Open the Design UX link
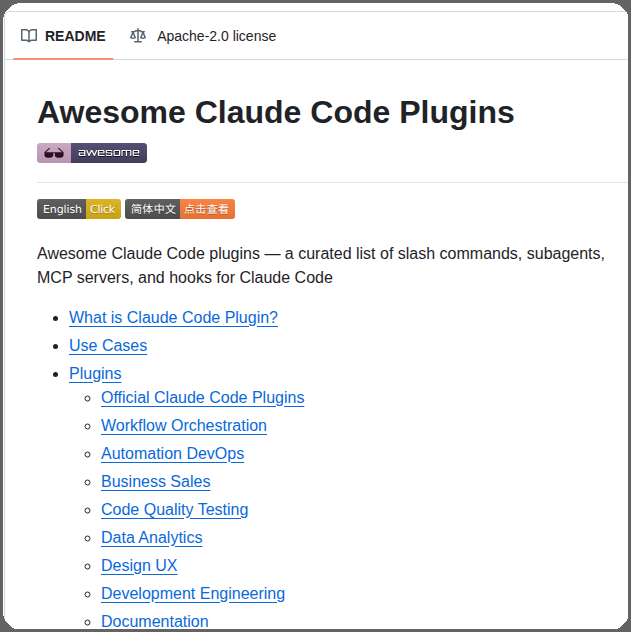 pyautogui.click(x=139, y=566)
